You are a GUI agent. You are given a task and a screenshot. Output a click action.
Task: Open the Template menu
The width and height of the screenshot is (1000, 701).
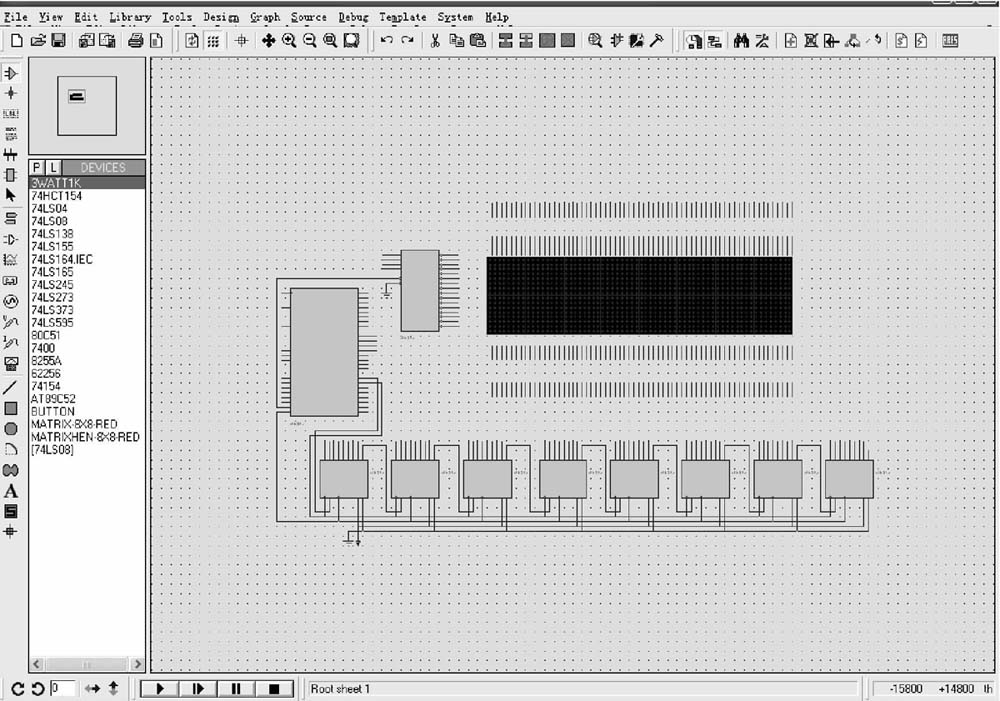pyautogui.click(x=402, y=17)
